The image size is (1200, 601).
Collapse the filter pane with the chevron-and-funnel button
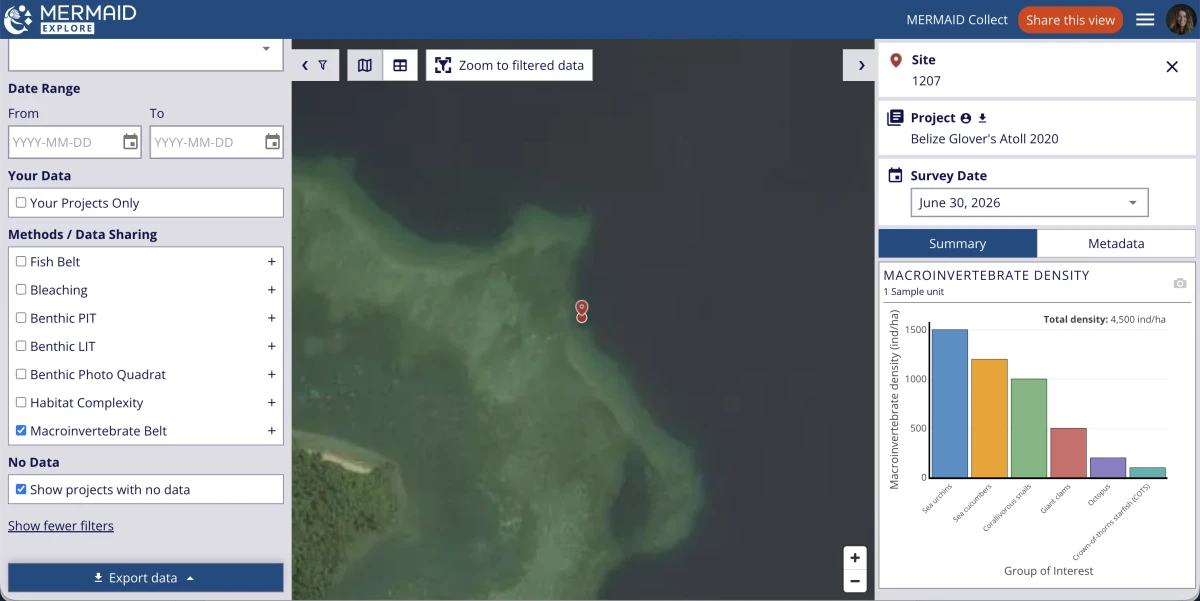click(x=315, y=66)
